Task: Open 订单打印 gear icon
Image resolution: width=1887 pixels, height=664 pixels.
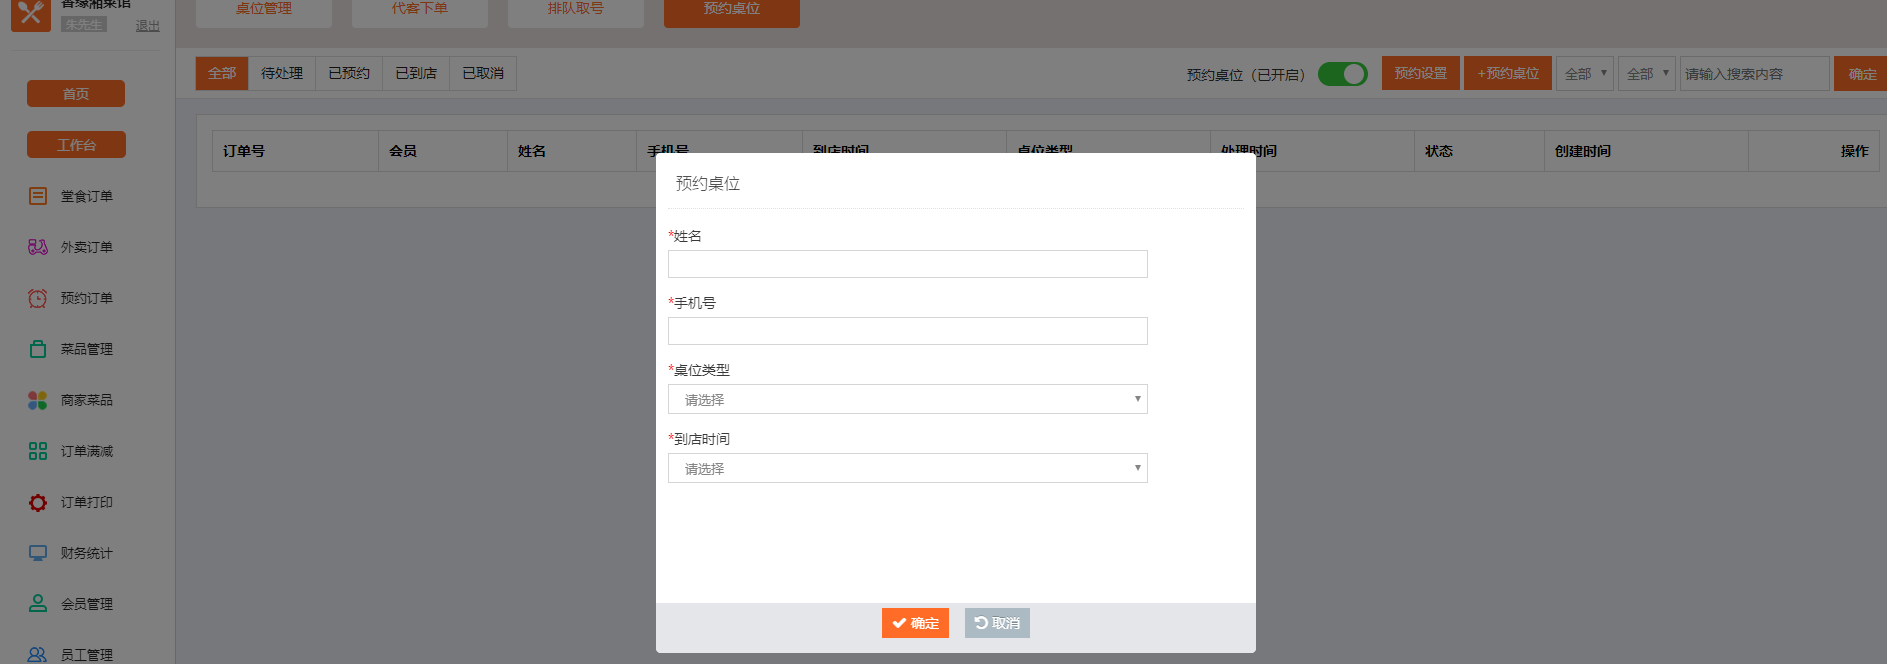Action: pyautogui.click(x=38, y=502)
